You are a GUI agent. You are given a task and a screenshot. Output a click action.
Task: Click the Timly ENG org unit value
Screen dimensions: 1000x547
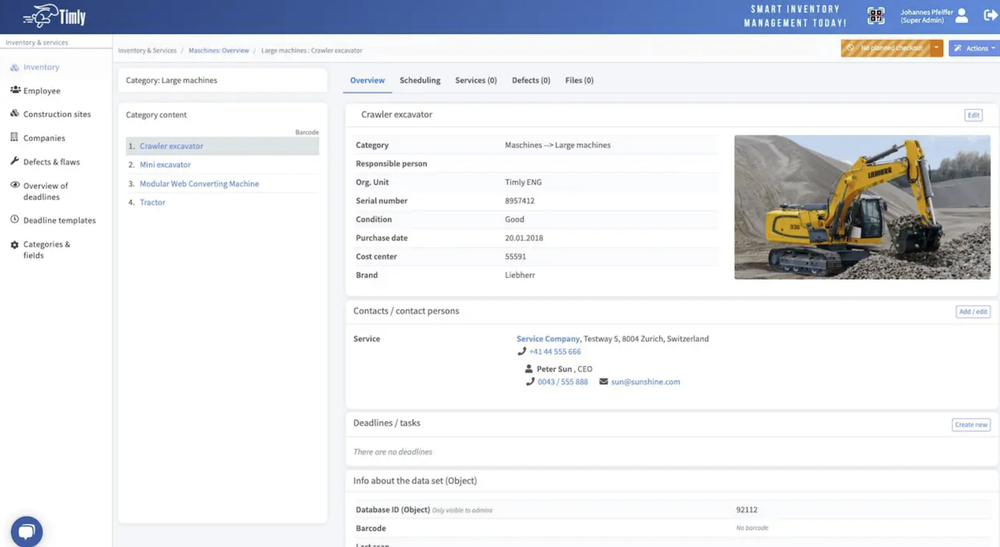click(x=523, y=182)
